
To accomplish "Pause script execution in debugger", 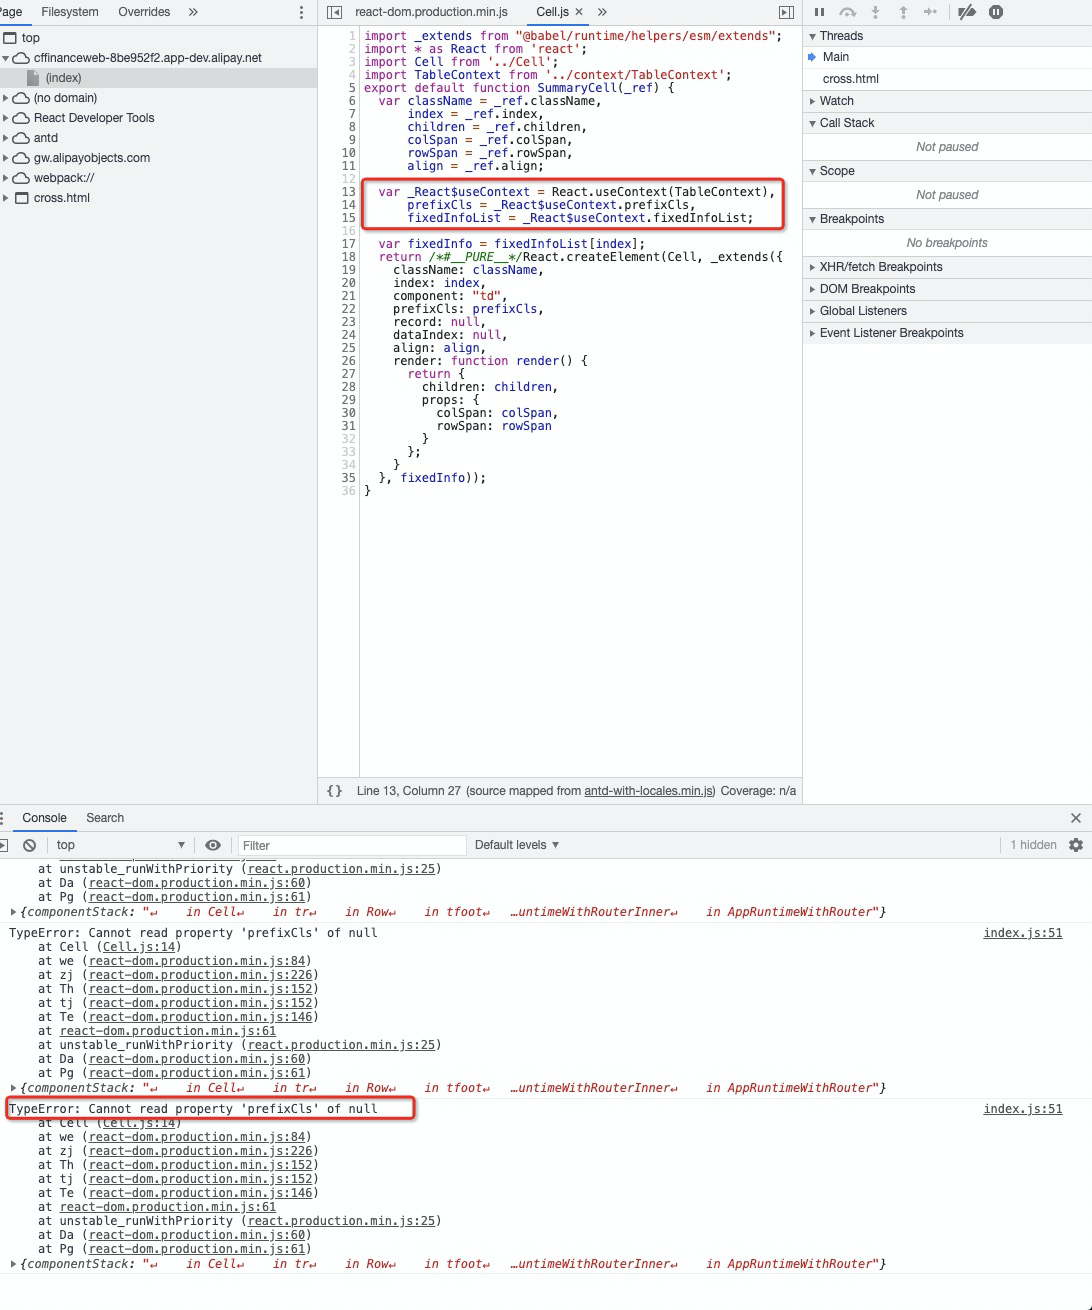I will pyautogui.click(x=818, y=12).
